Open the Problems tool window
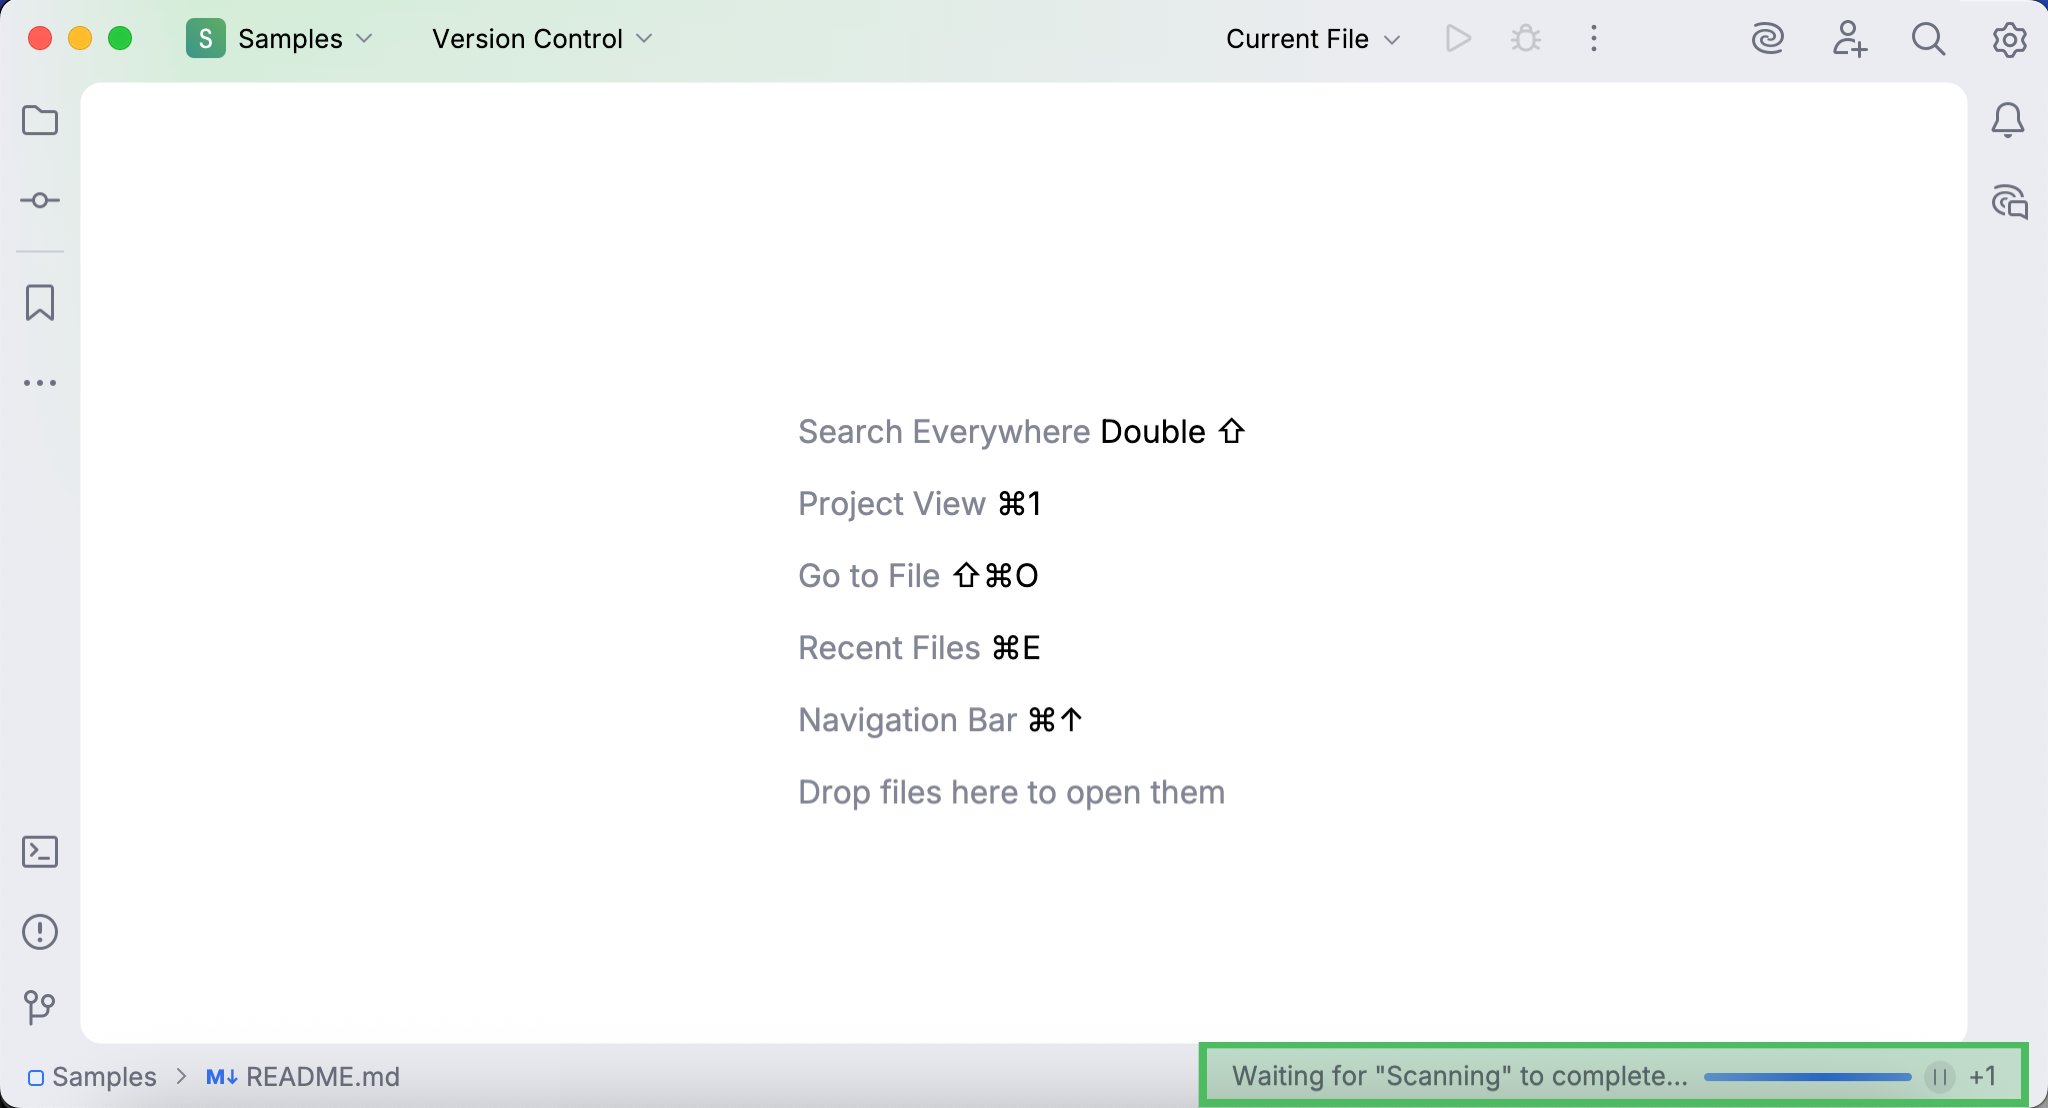The image size is (2048, 1108). tap(40, 932)
